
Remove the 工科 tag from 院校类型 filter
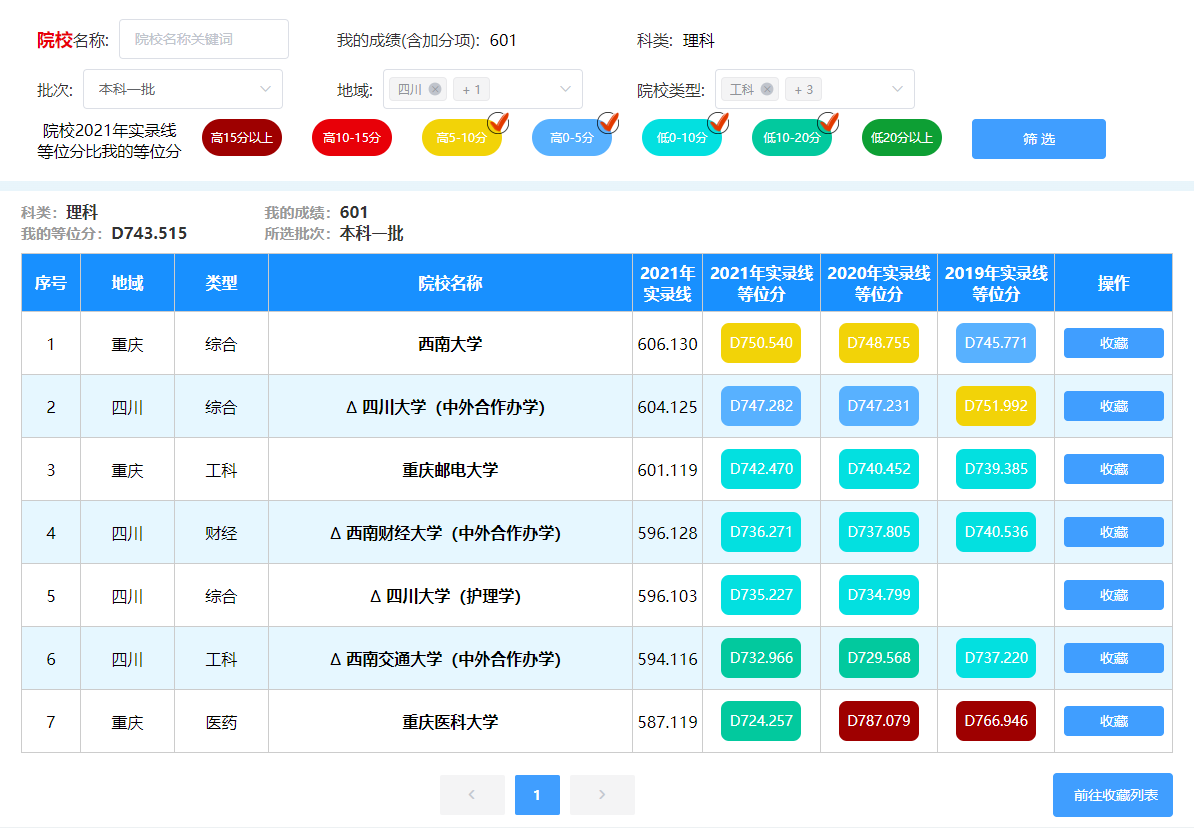[x=767, y=89]
